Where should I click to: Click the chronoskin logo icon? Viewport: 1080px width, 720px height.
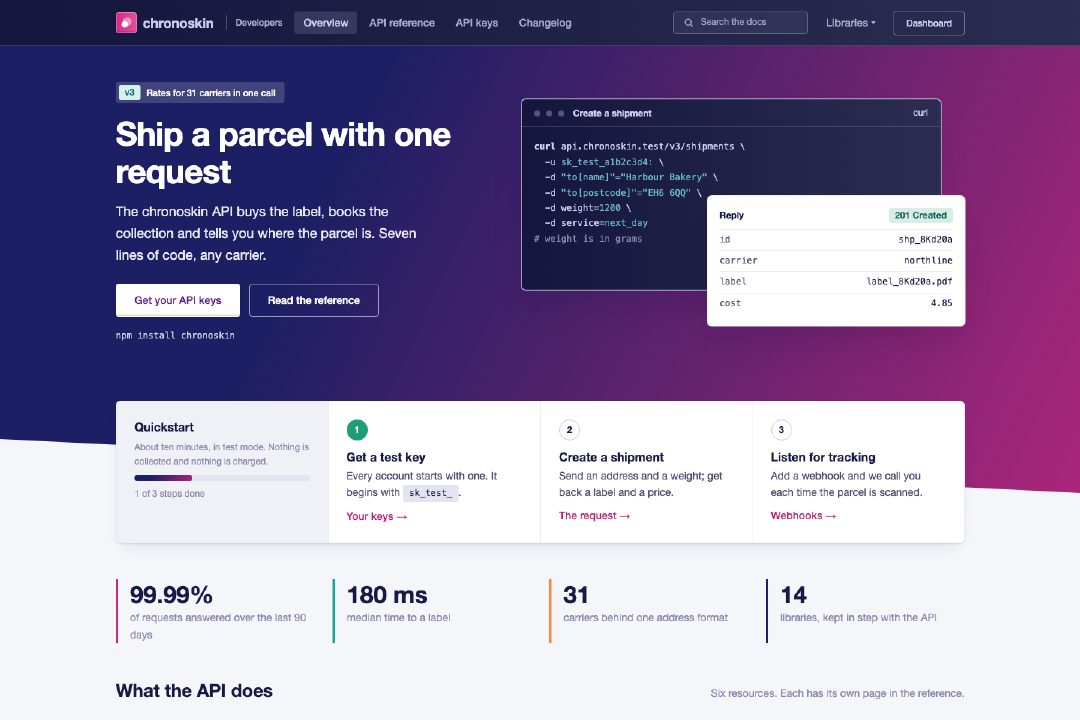pos(126,23)
